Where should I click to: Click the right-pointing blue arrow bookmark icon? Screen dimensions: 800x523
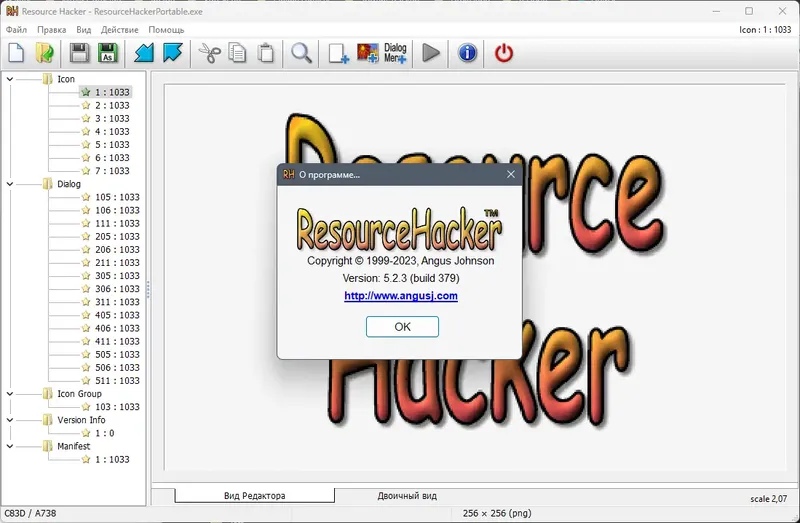pyautogui.click(x=173, y=53)
